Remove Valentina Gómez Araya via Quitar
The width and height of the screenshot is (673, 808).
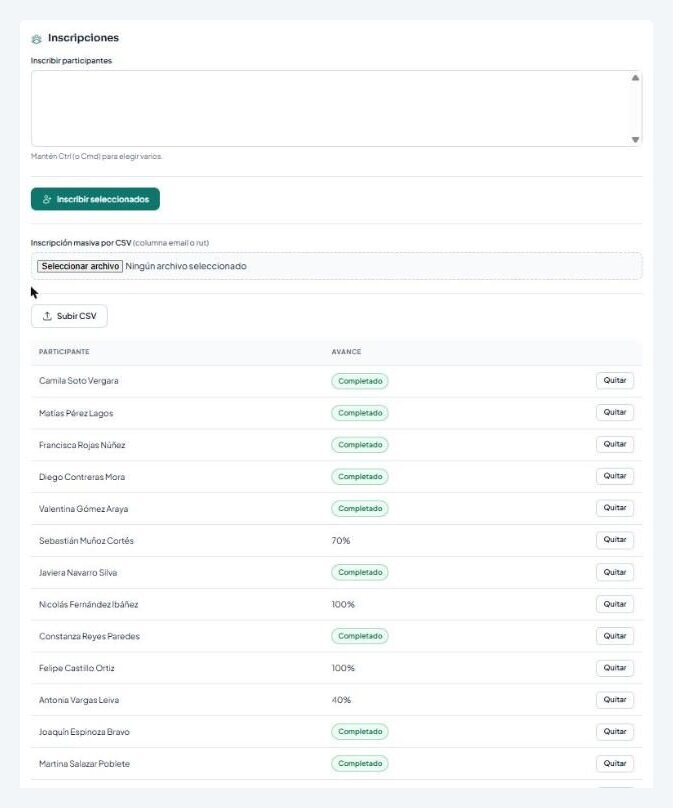[615, 508]
